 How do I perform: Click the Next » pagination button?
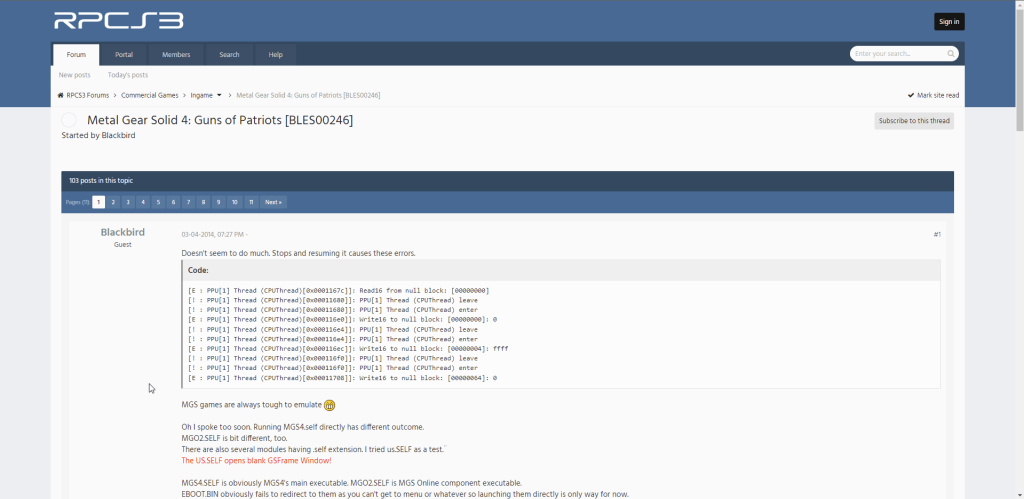click(273, 202)
